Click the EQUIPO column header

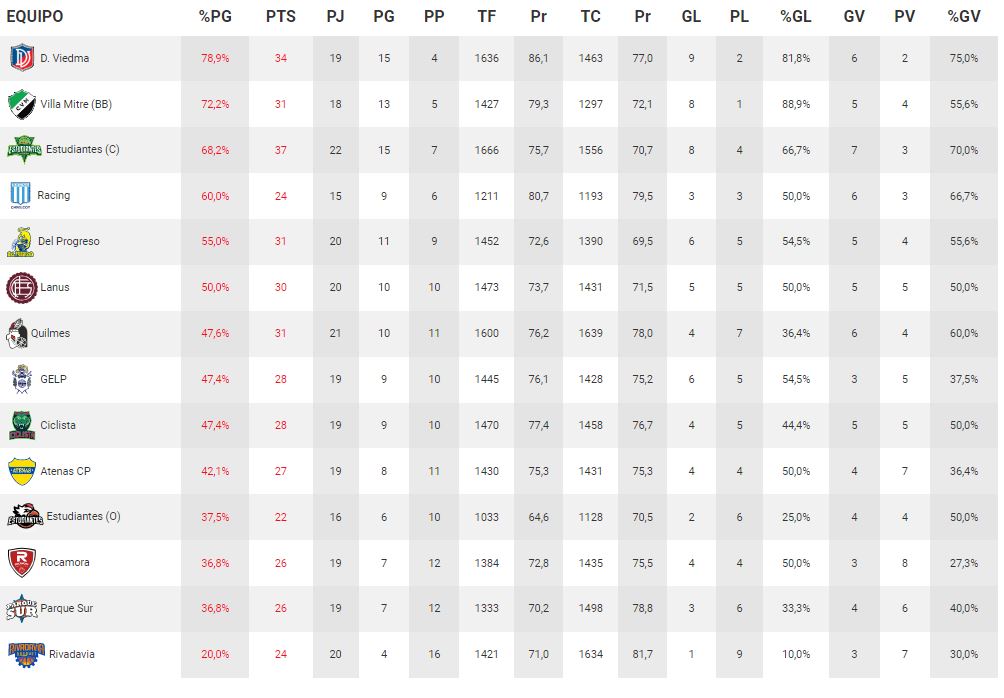35,17
